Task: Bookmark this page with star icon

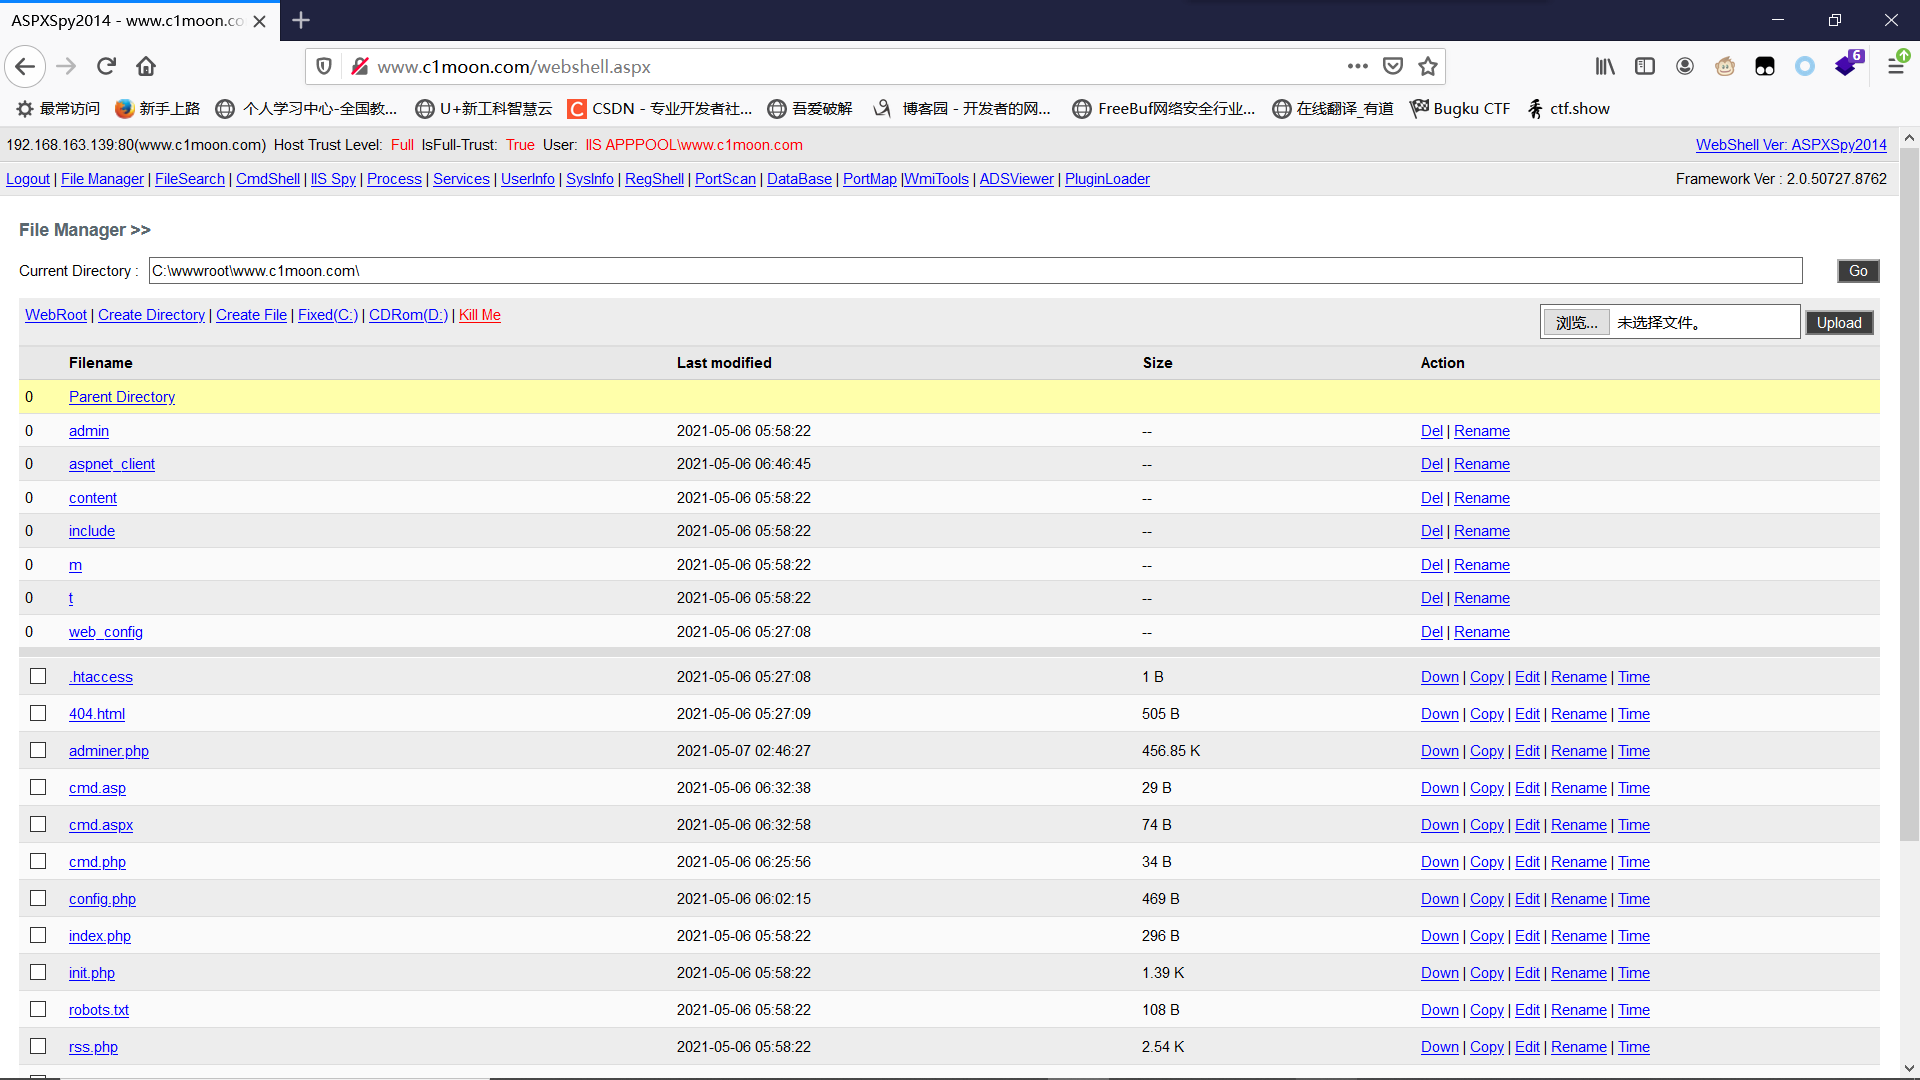Action: pos(1428,66)
